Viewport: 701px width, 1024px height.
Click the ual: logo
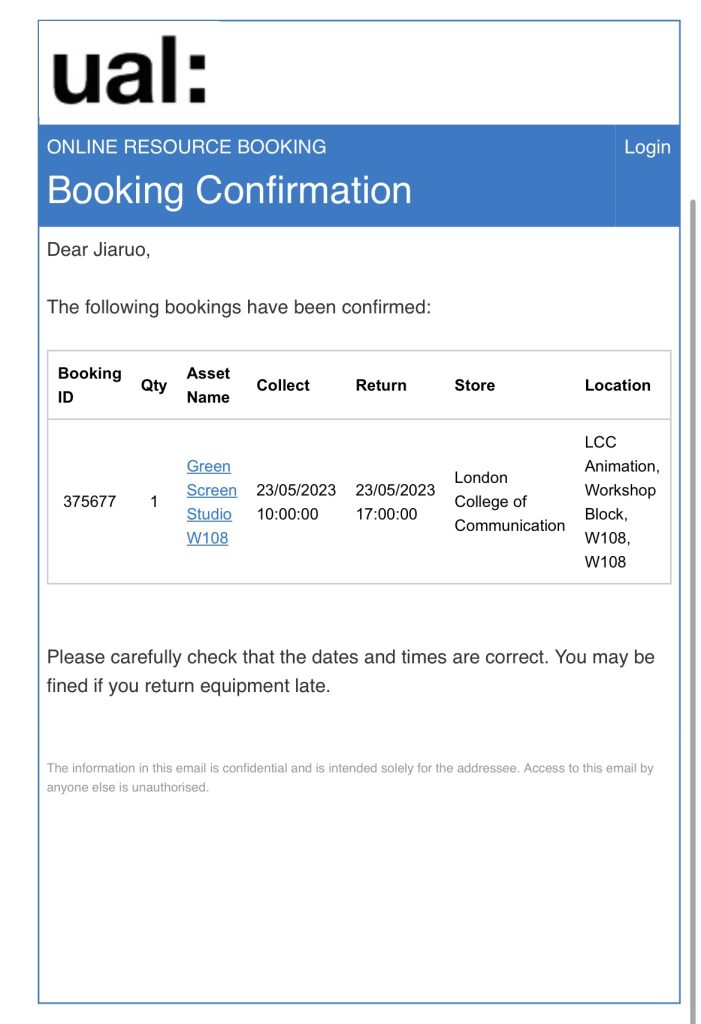point(129,71)
